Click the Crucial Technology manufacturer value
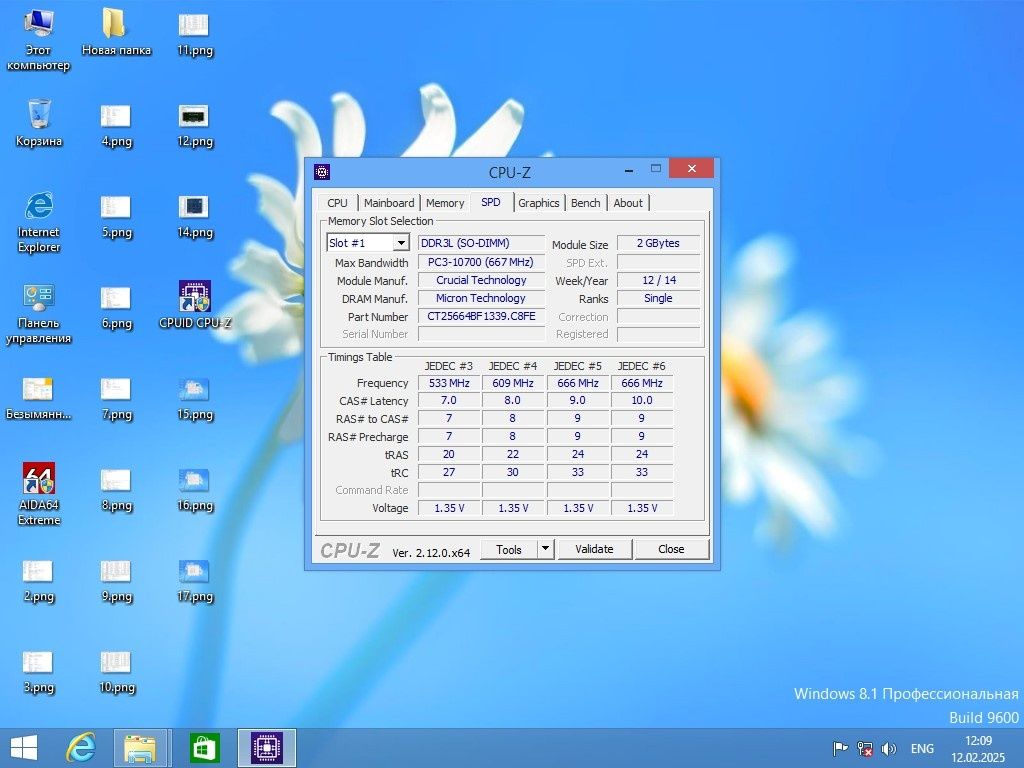 pyautogui.click(x=481, y=280)
